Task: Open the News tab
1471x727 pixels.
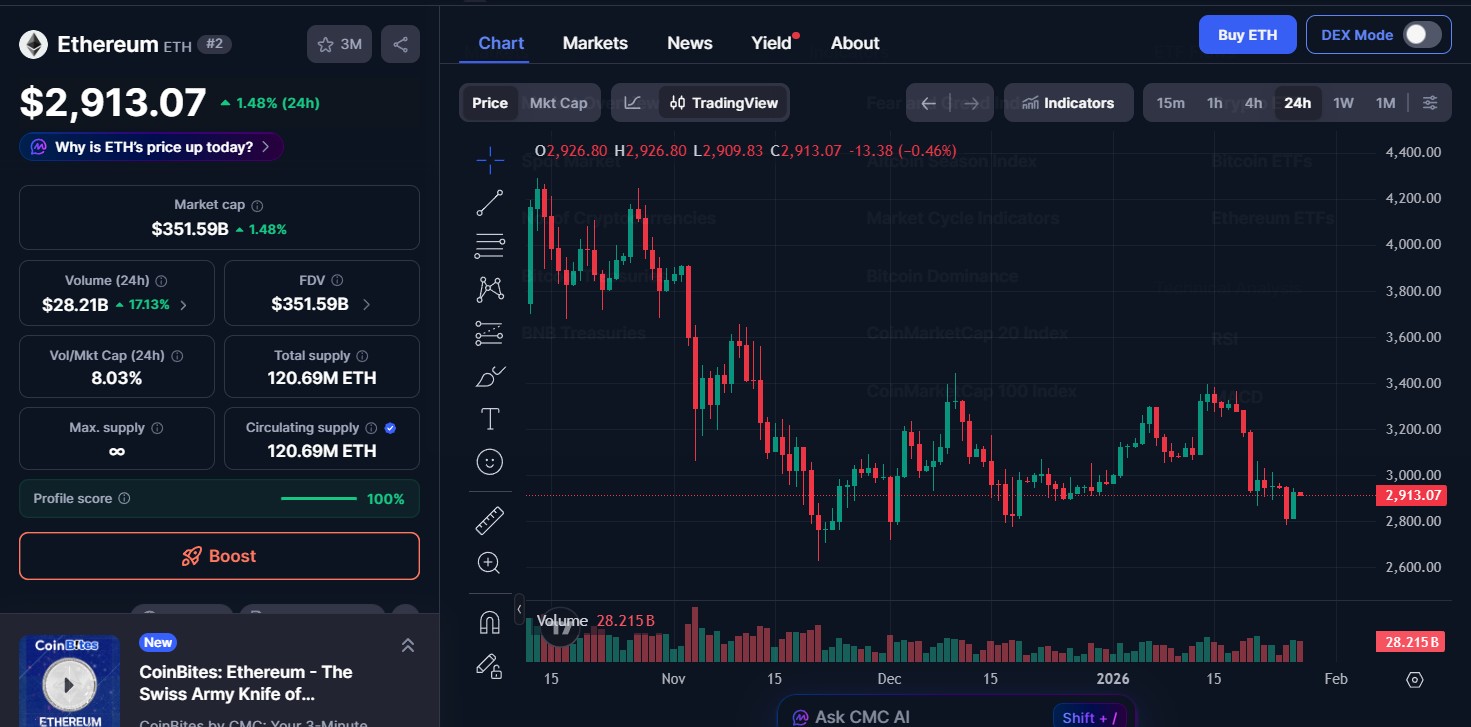Action: coord(689,42)
